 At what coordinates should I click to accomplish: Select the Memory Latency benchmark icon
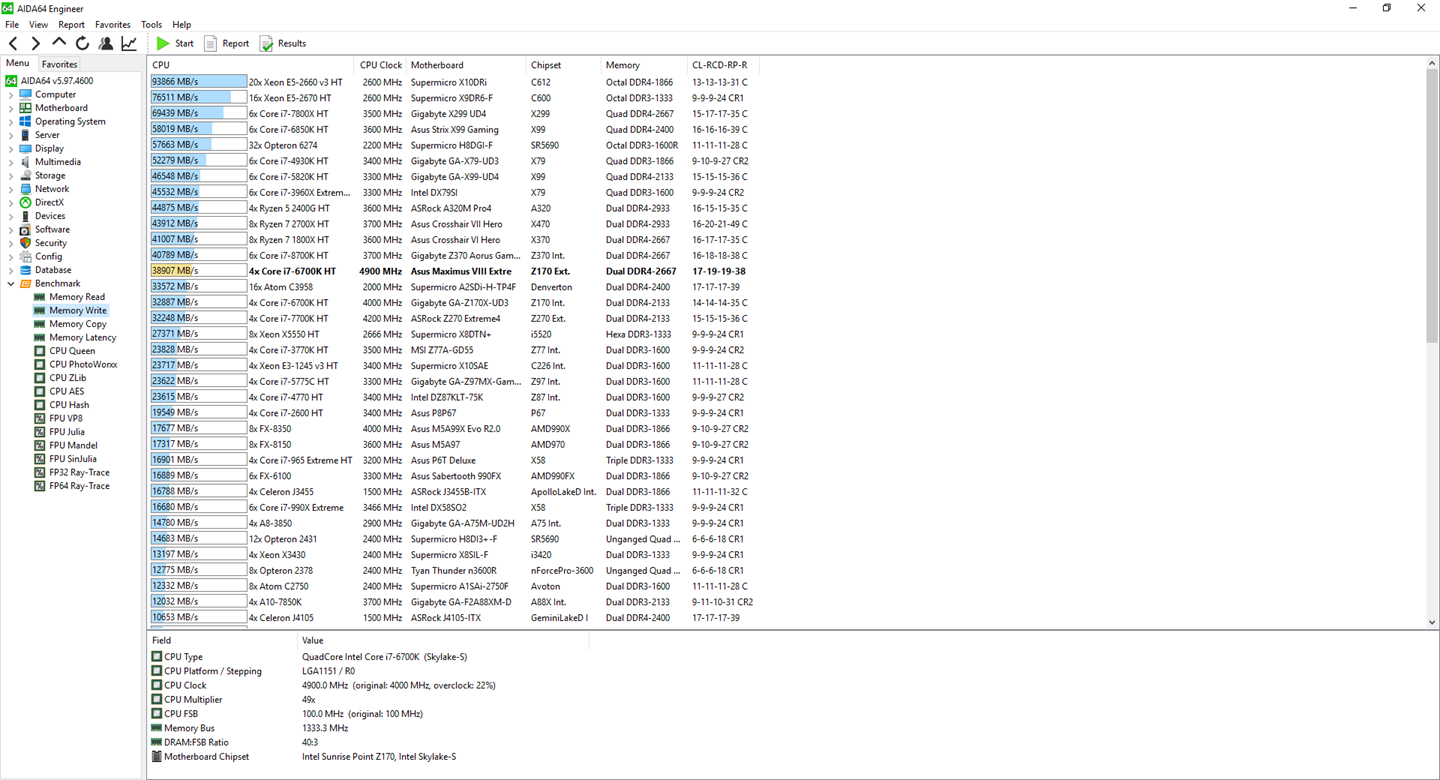[40, 338]
